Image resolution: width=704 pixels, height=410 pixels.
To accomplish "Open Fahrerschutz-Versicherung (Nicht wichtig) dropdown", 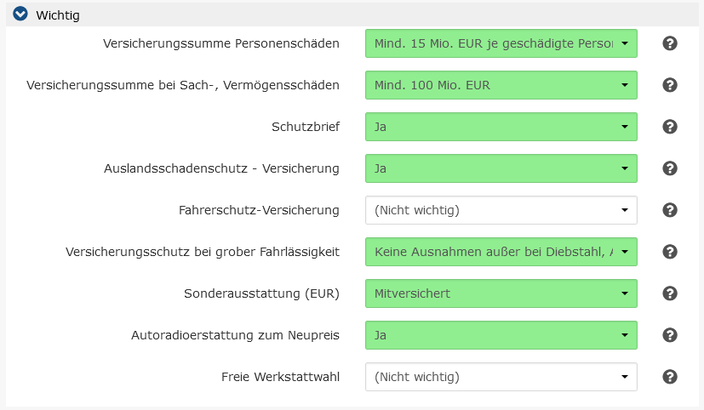I will [x=501, y=210].
